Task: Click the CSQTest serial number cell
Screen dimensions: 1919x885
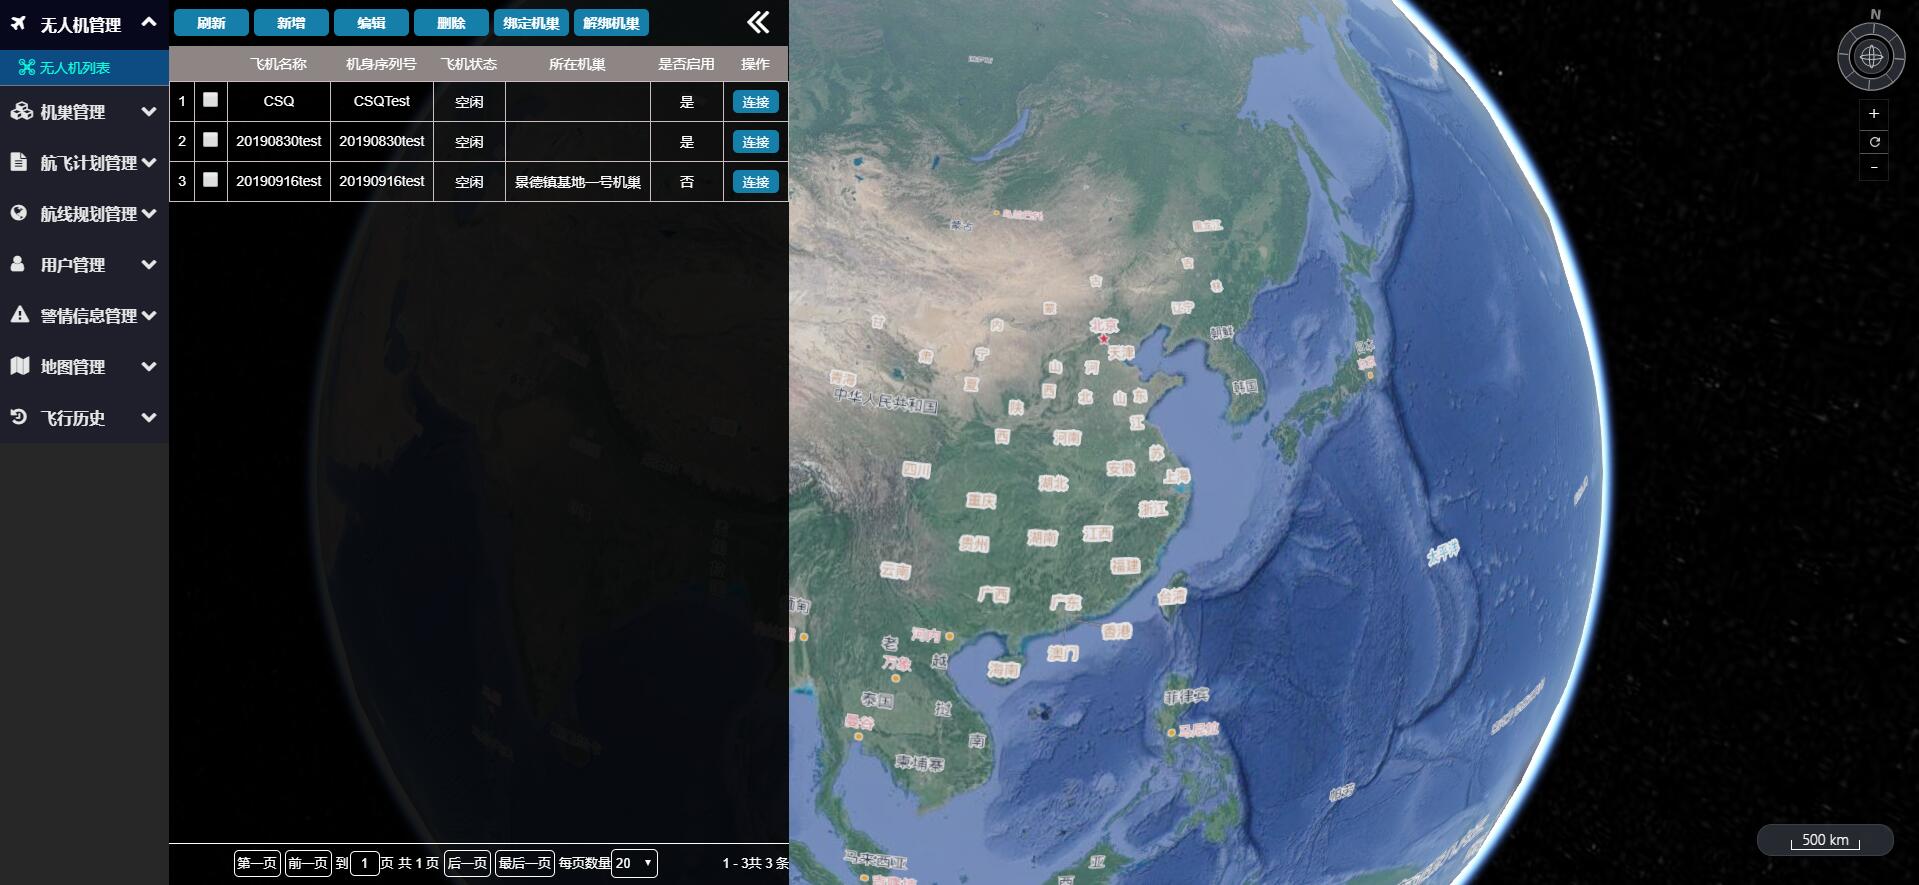Action: (x=382, y=101)
